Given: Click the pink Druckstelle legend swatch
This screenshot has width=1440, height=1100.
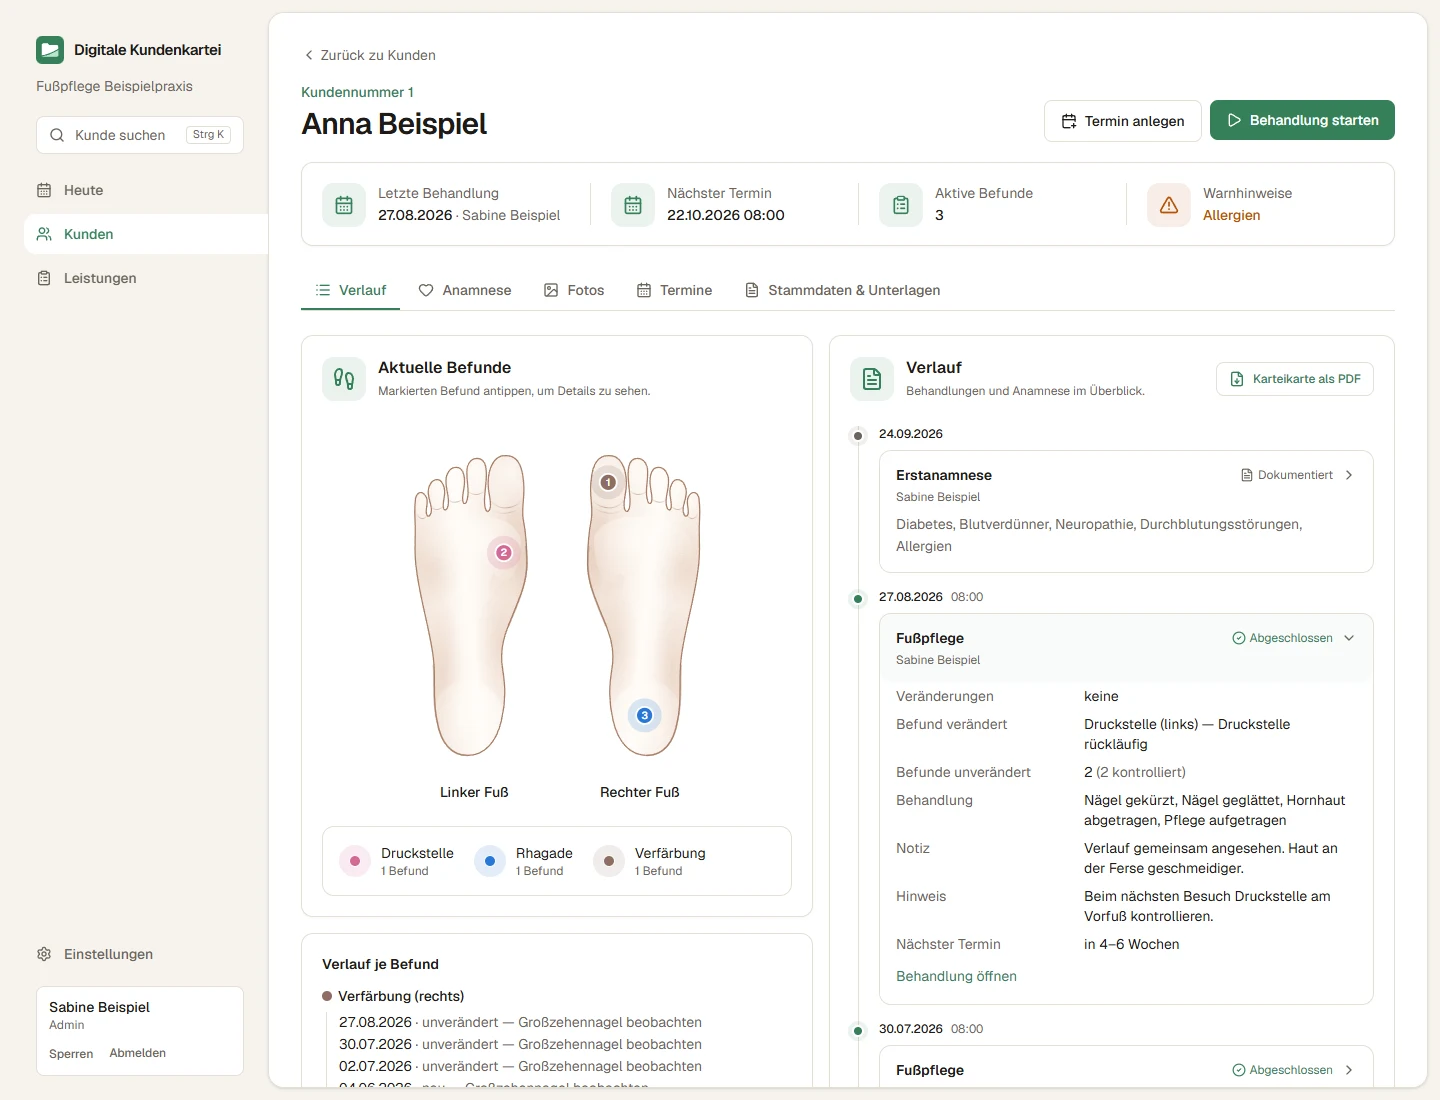Looking at the screenshot, I should [x=355, y=861].
